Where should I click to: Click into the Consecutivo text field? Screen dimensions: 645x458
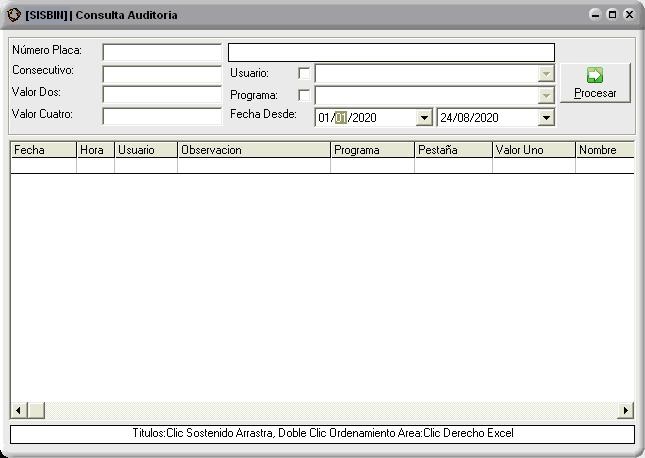(161, 73)
